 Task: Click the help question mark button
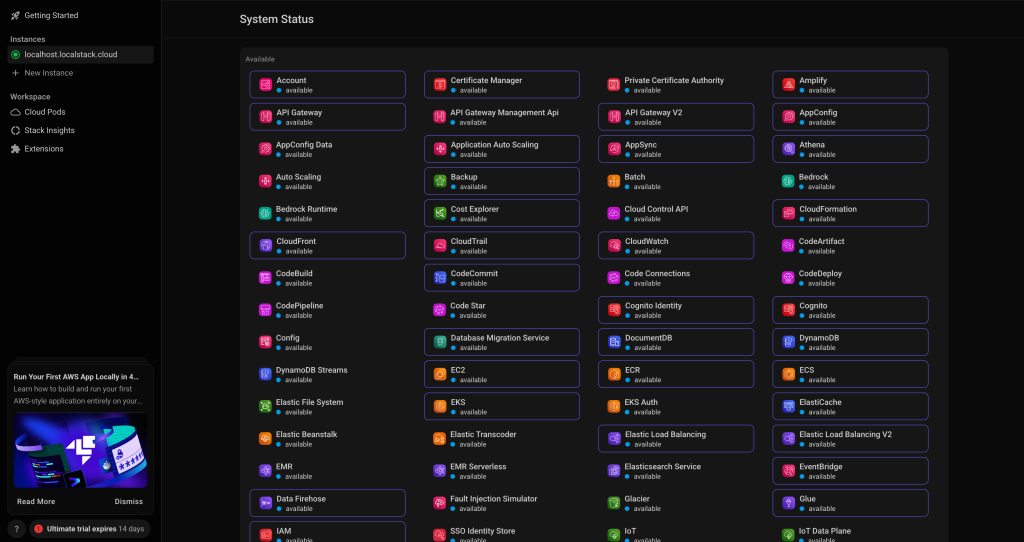[x=16, y=528]
